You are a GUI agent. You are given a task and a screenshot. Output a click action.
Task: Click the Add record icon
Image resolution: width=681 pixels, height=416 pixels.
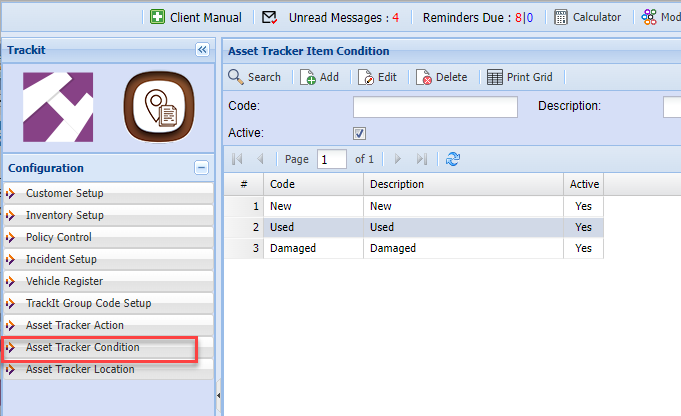click(309, 77)
